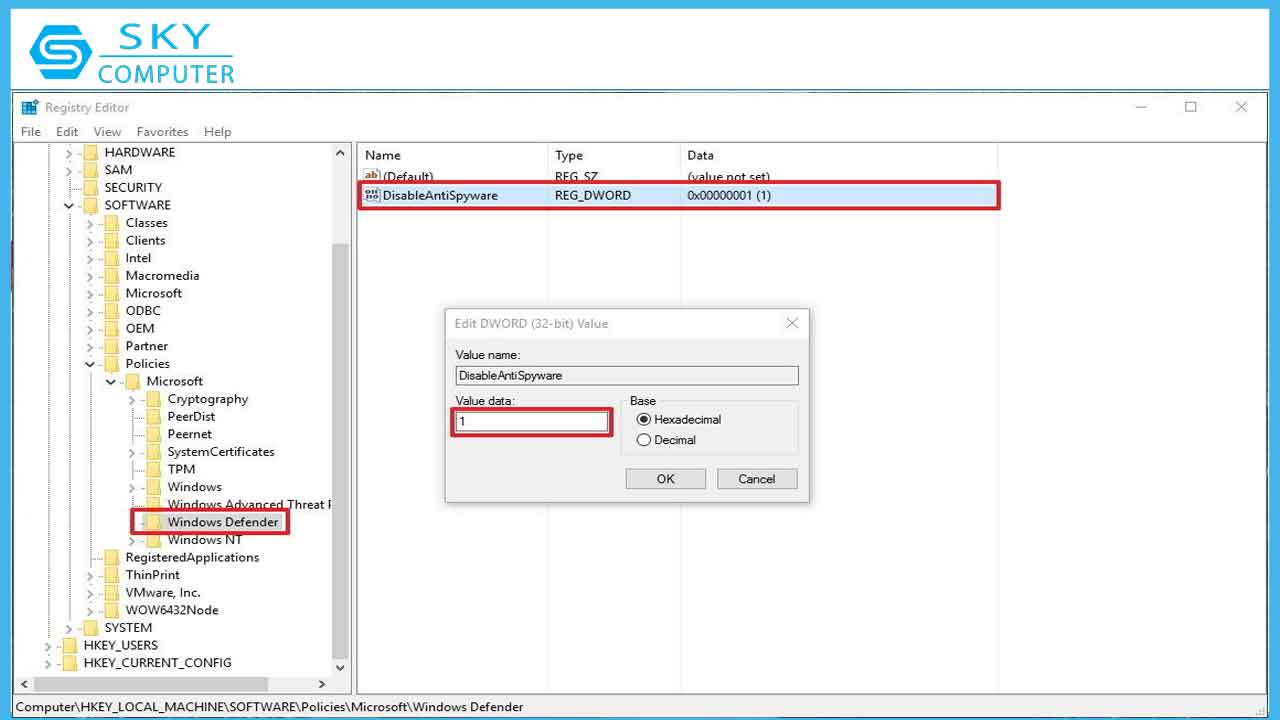The width and height of the screenshot is (1280, 720).
Task: Click the SYSTEM folder icon
Action: (91, 628)
